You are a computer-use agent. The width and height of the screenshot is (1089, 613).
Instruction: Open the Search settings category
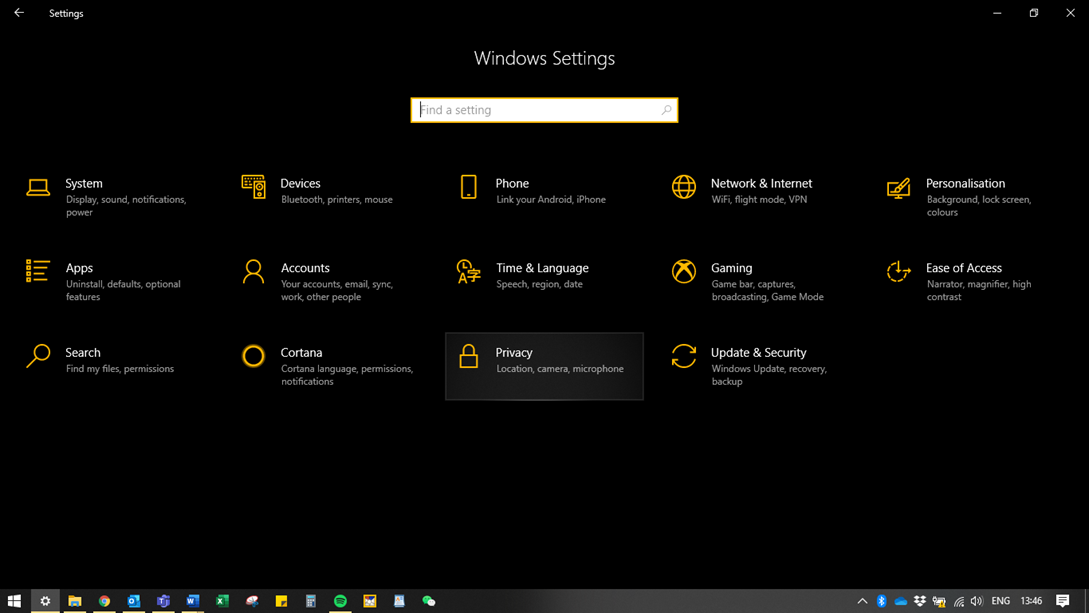pyautogui.click(x=83, y=353)
